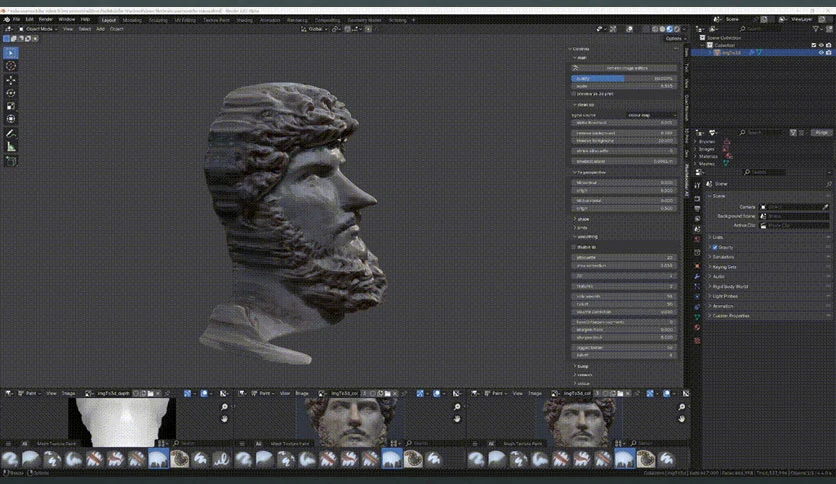Switch to the Geometry Nodes workspace tab

[x=365, y=20]
